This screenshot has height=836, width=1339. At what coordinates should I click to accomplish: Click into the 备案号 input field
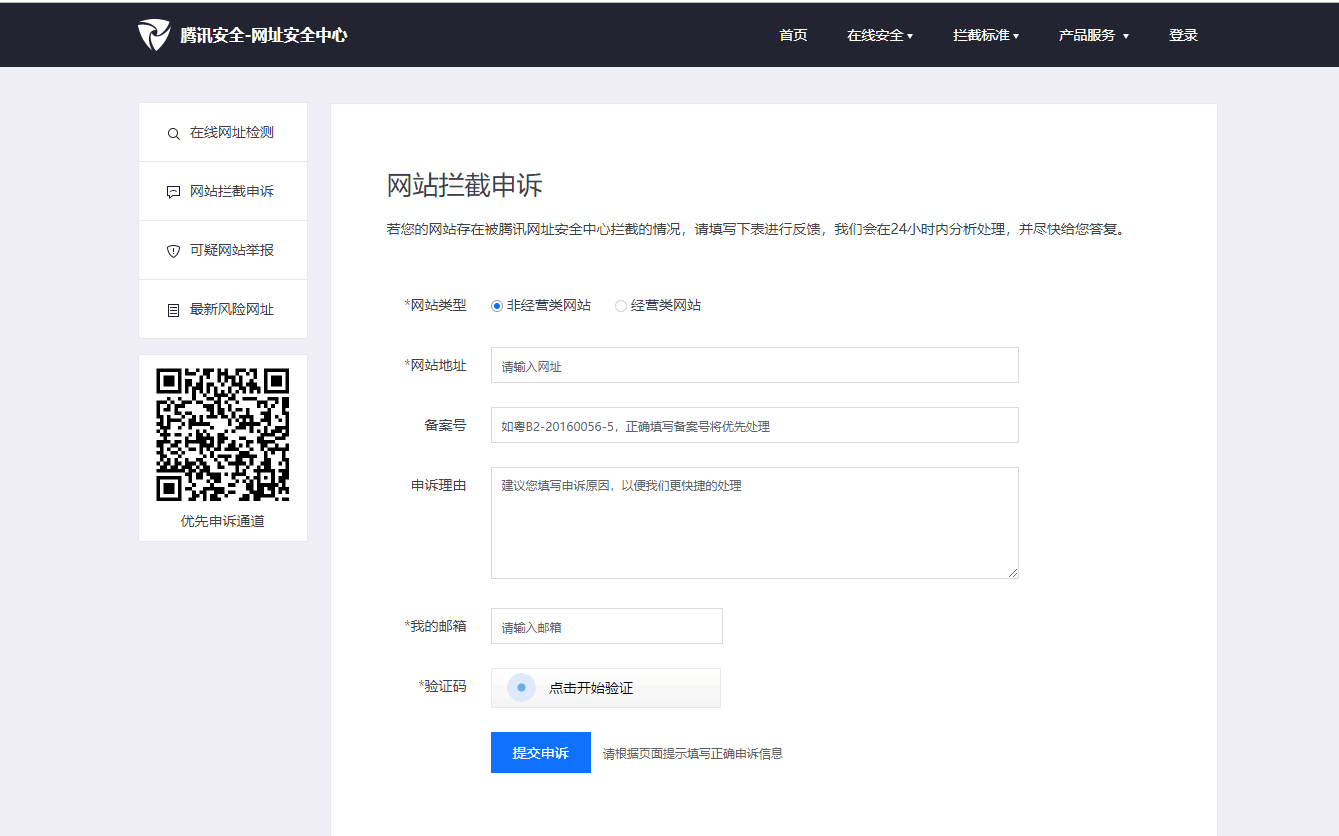[x=754, y=425]
